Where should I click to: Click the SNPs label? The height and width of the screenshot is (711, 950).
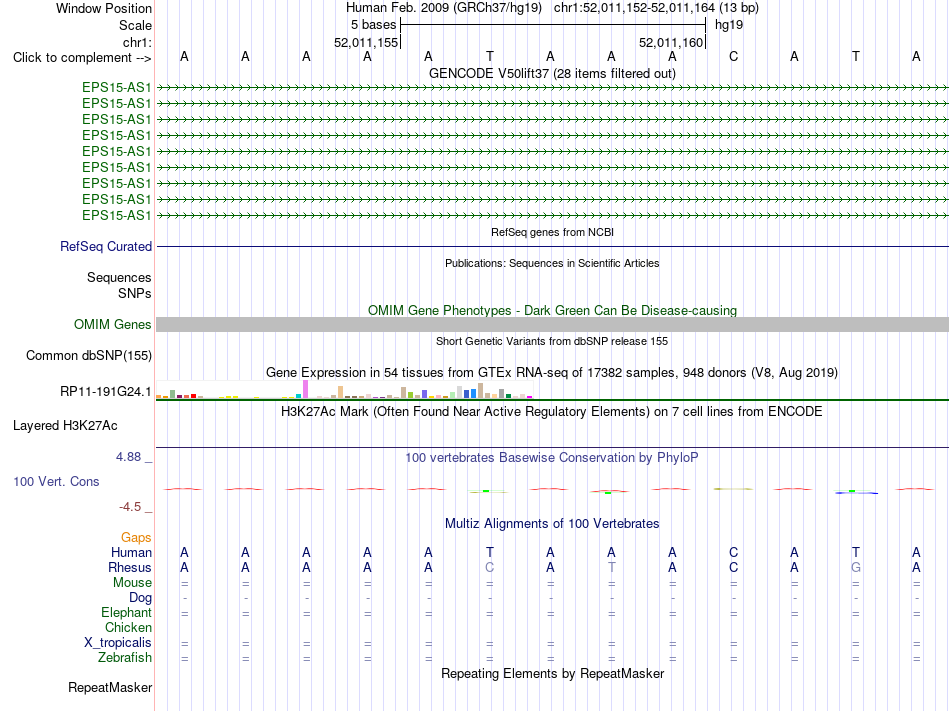(x=135, y=293)
